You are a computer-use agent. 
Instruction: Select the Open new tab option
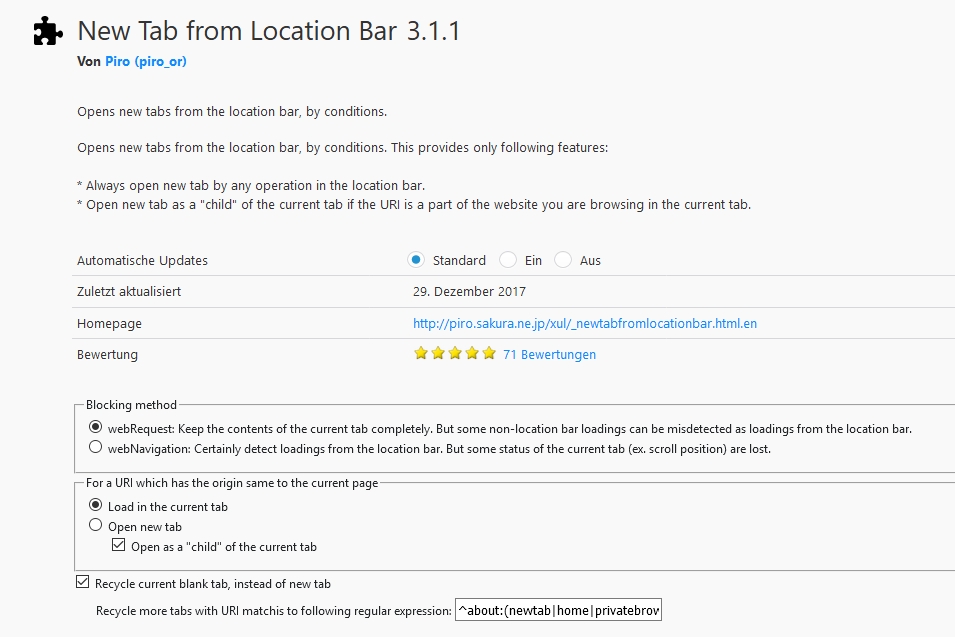96,526
